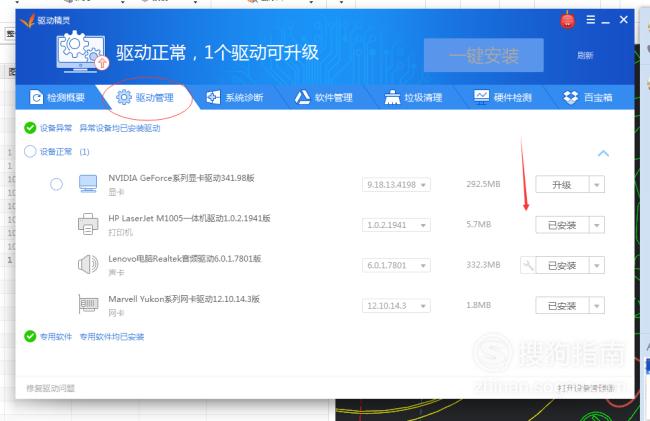Viewport: 650px width, 421px height.
Task: Click the 292.5MB size value
Action: click(483, 184)
